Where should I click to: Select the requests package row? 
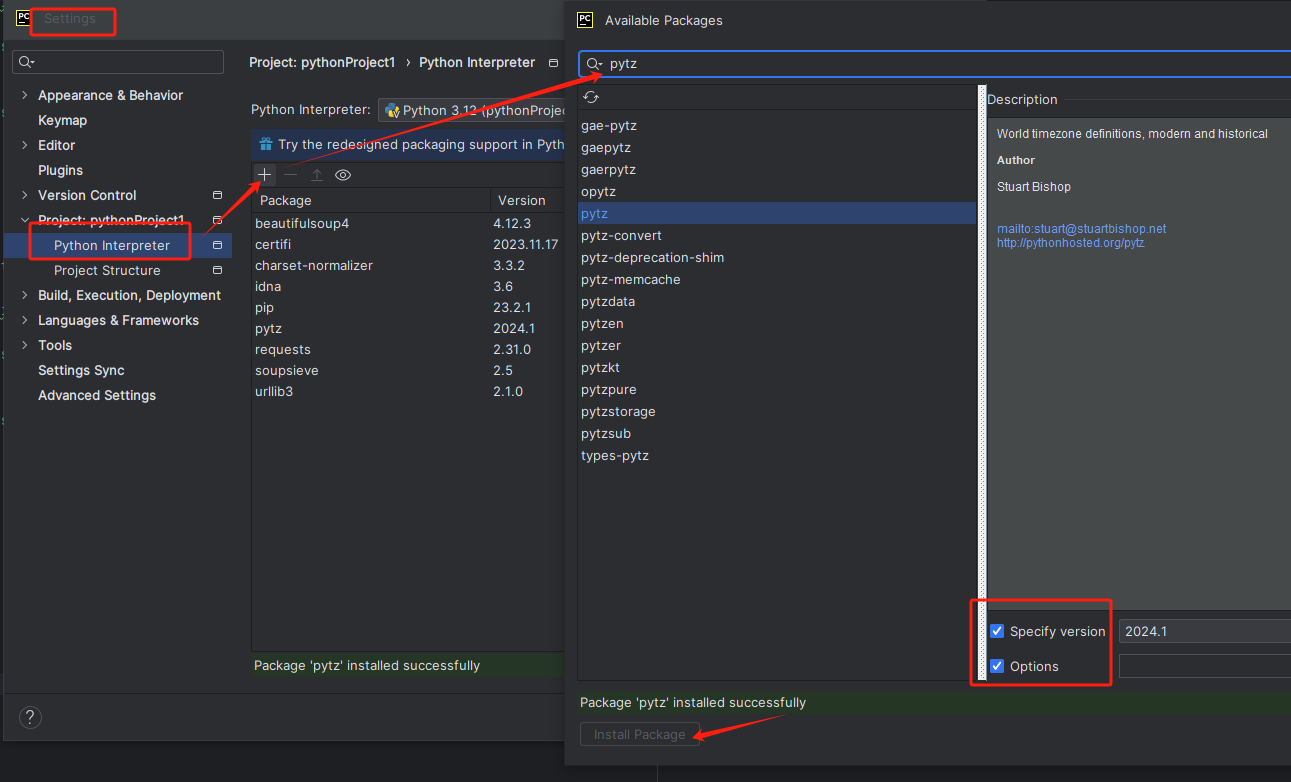click(408, 349)
